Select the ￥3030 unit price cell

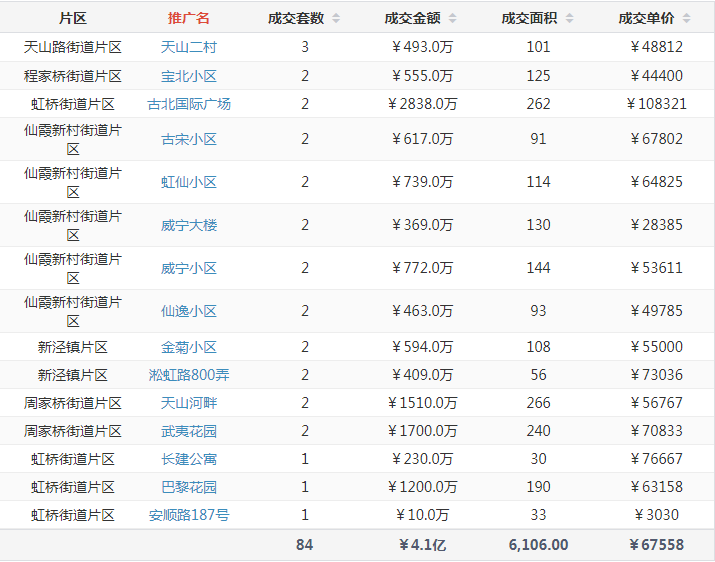point(656,515)
